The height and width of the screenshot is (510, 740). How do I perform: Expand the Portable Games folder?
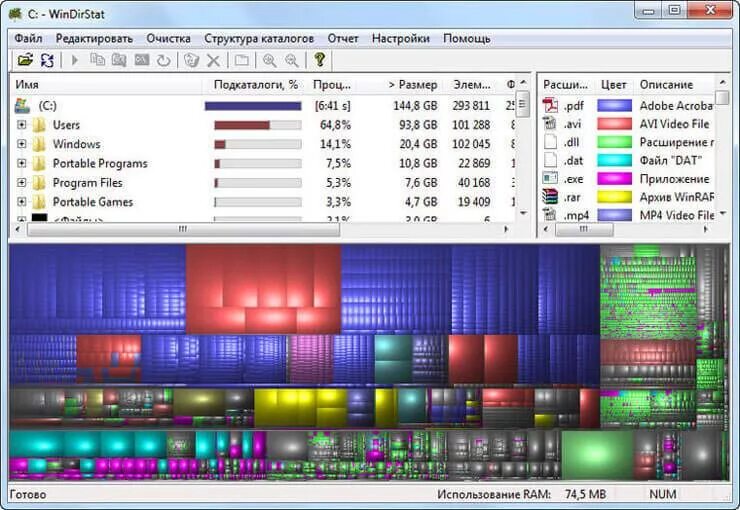[22, 202]
